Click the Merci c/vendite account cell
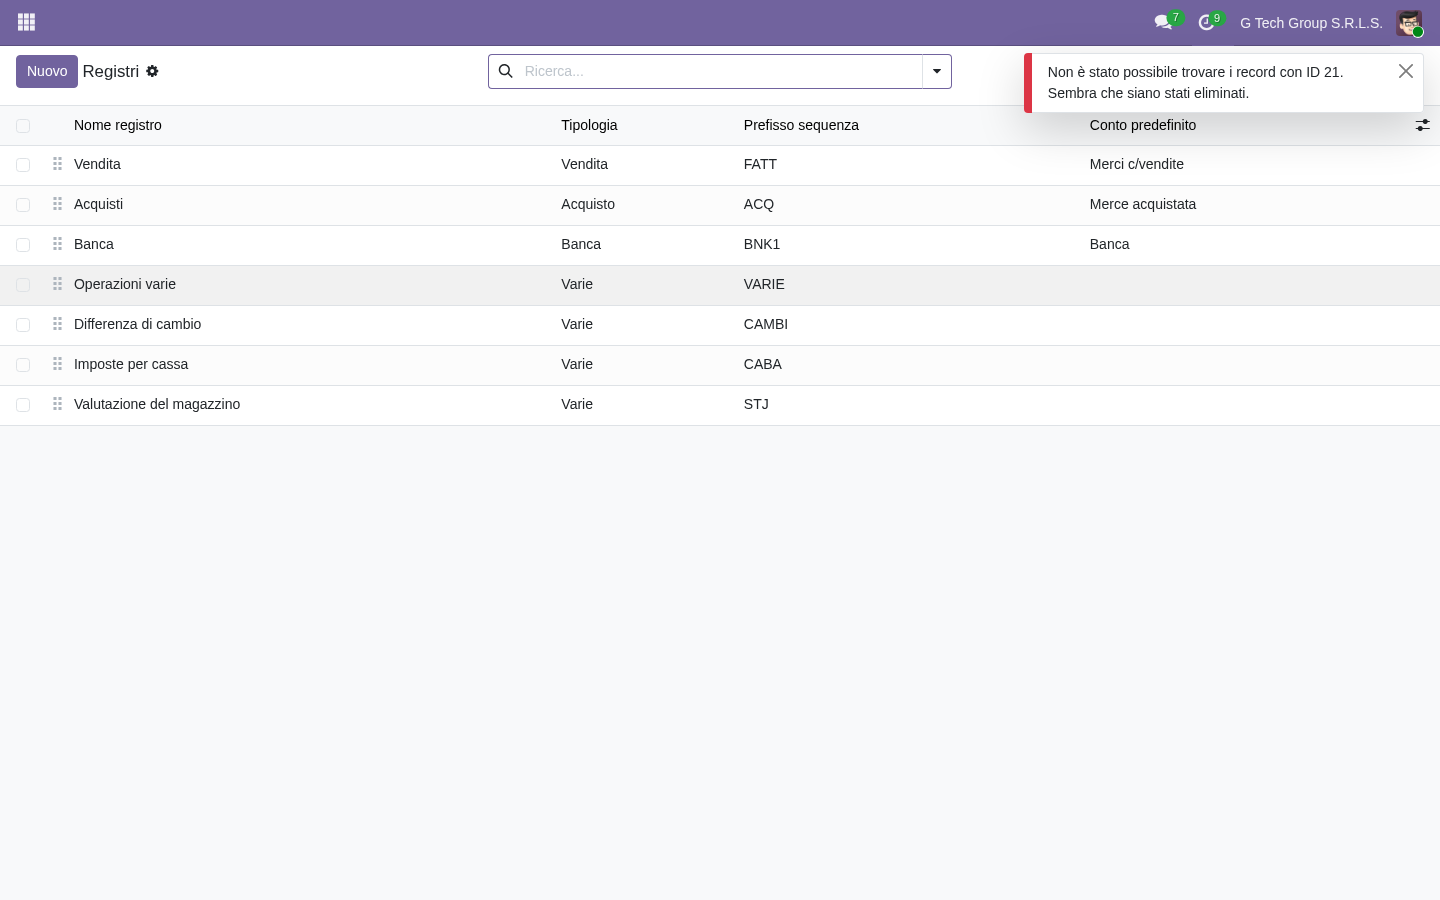 click(x=1137, y=164)
